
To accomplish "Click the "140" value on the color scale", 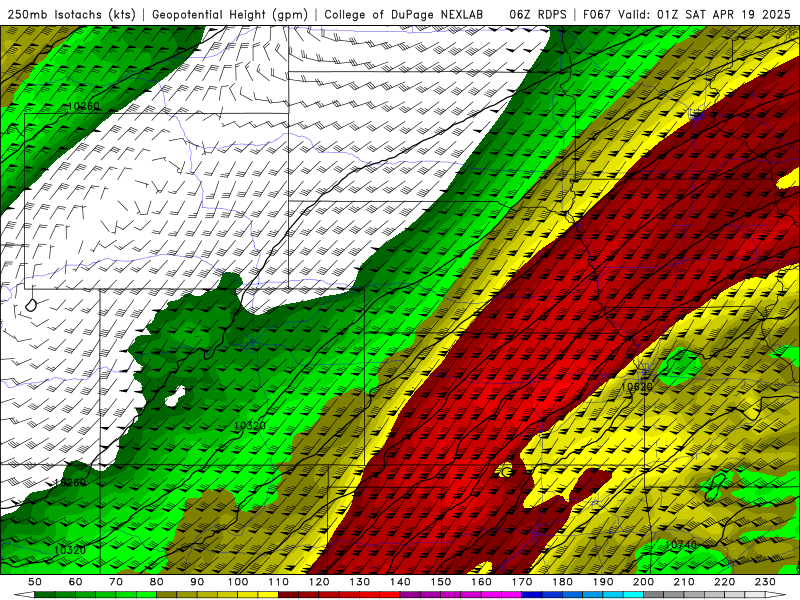I will coord(400,582).
